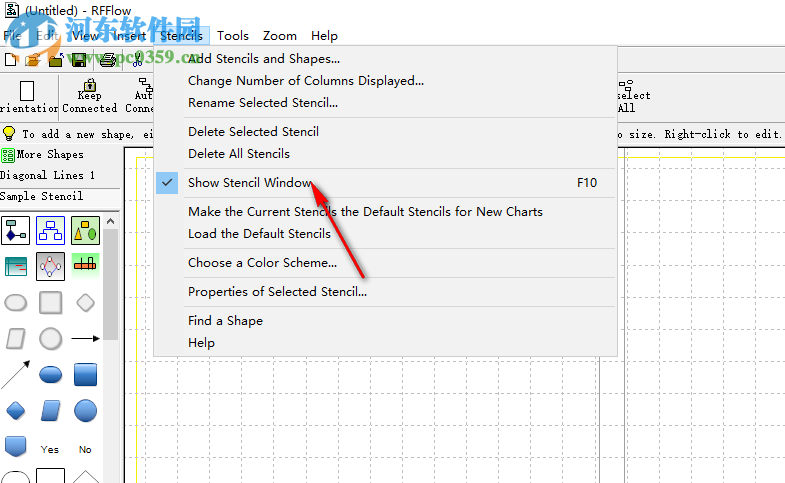Open the Tools menu

[x=233, y=36]
